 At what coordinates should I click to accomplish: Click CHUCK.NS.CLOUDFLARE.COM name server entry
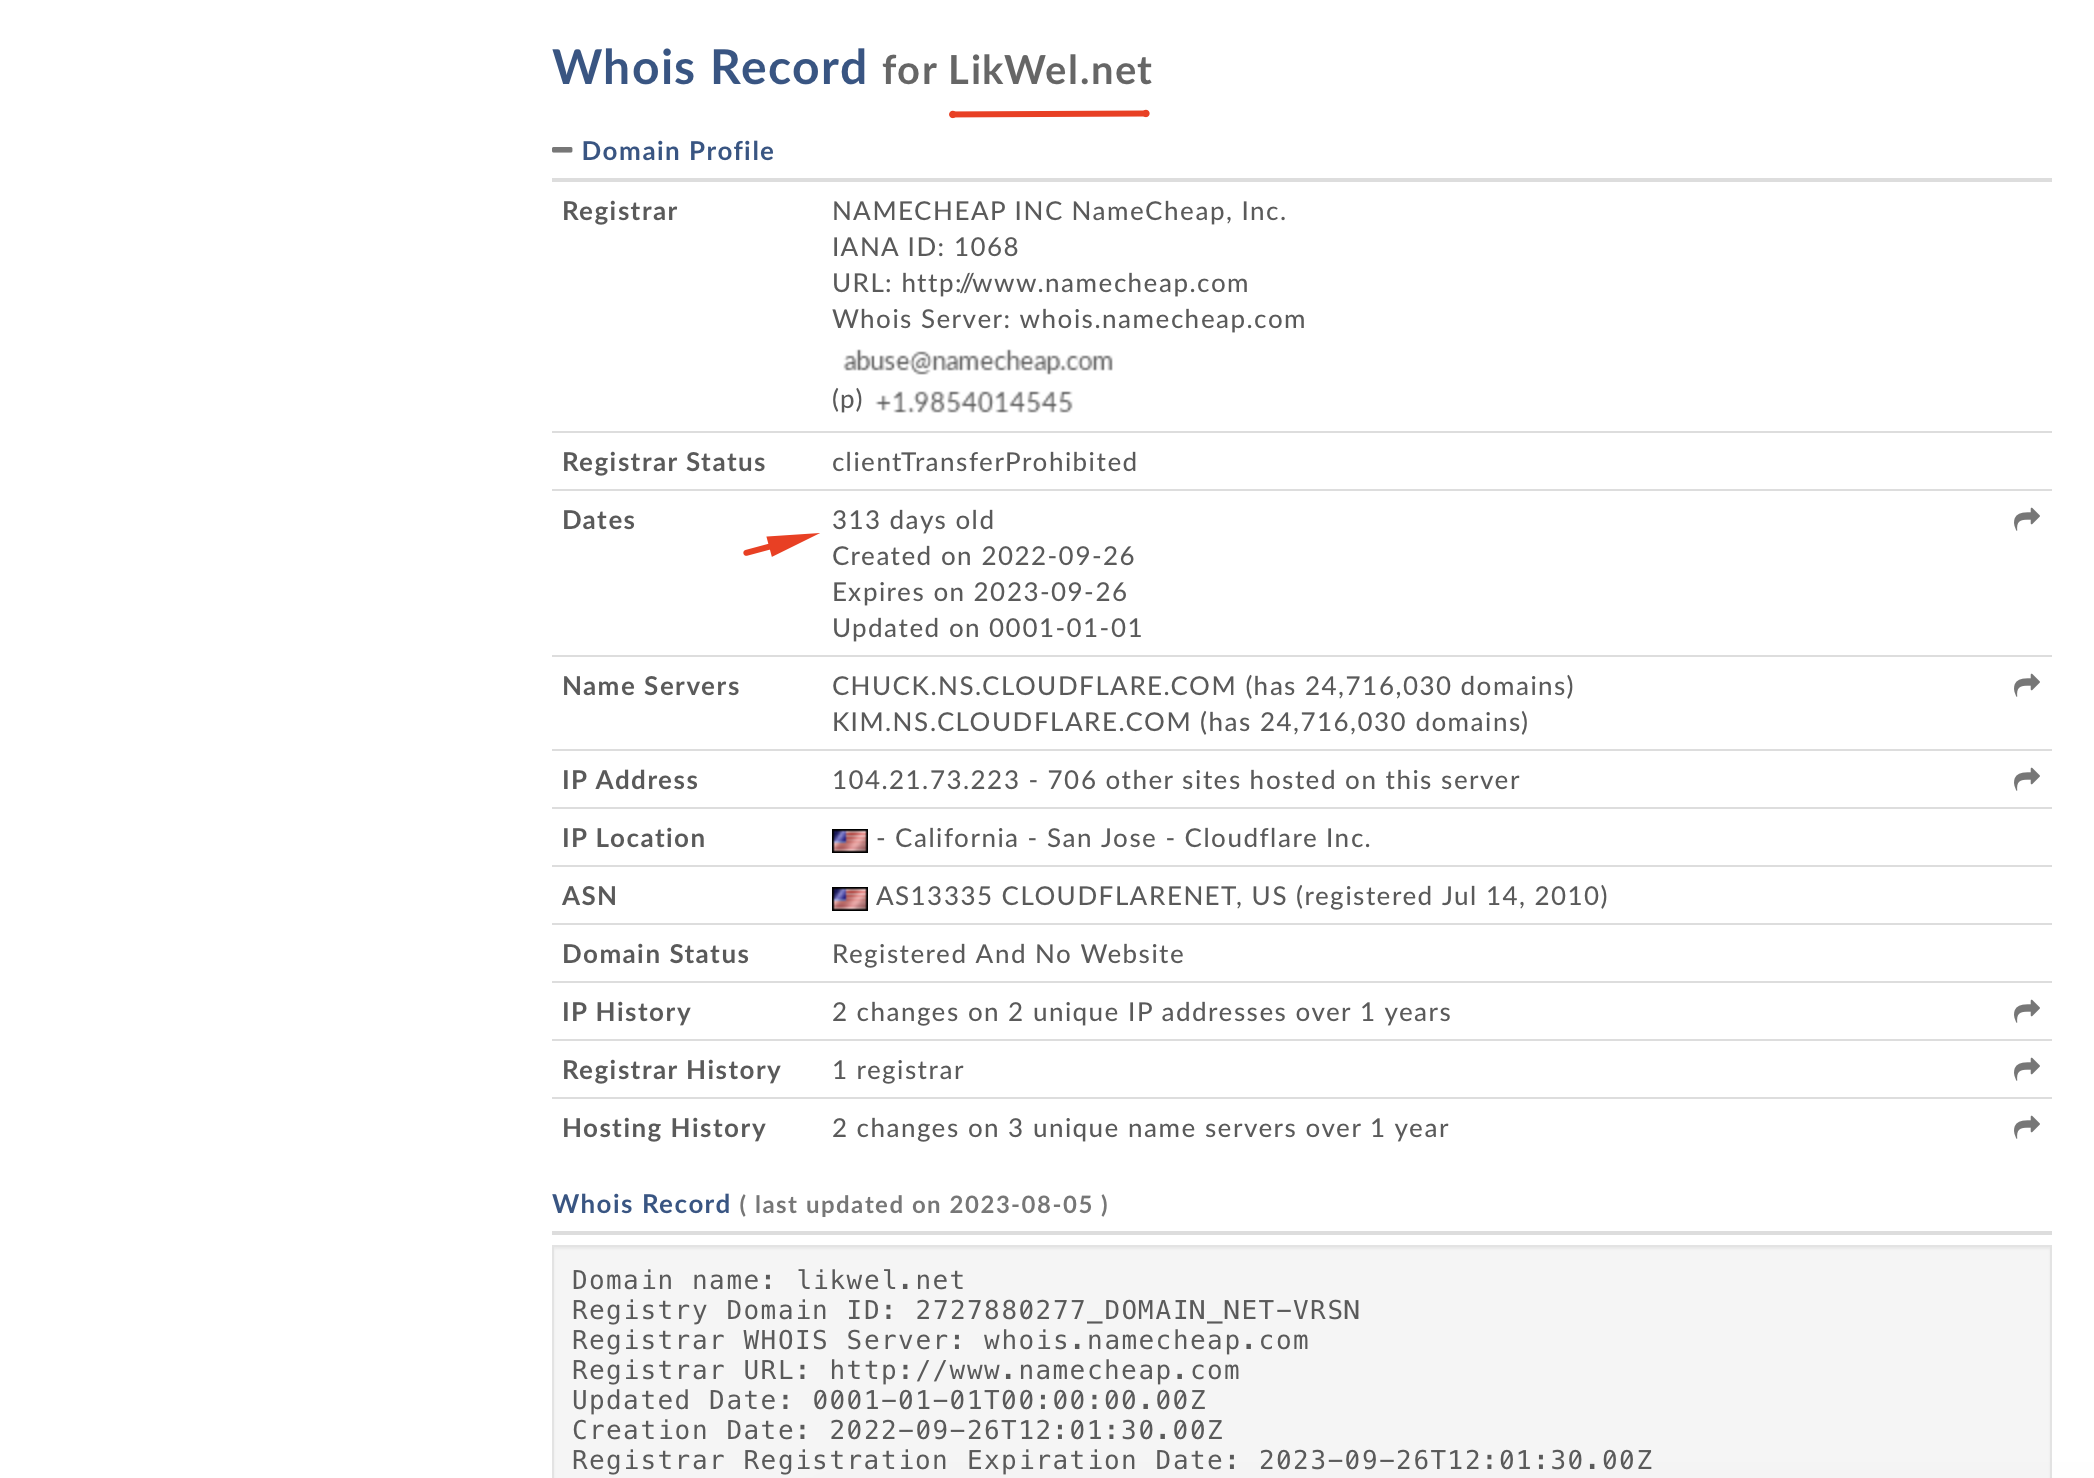(1033, 686)
